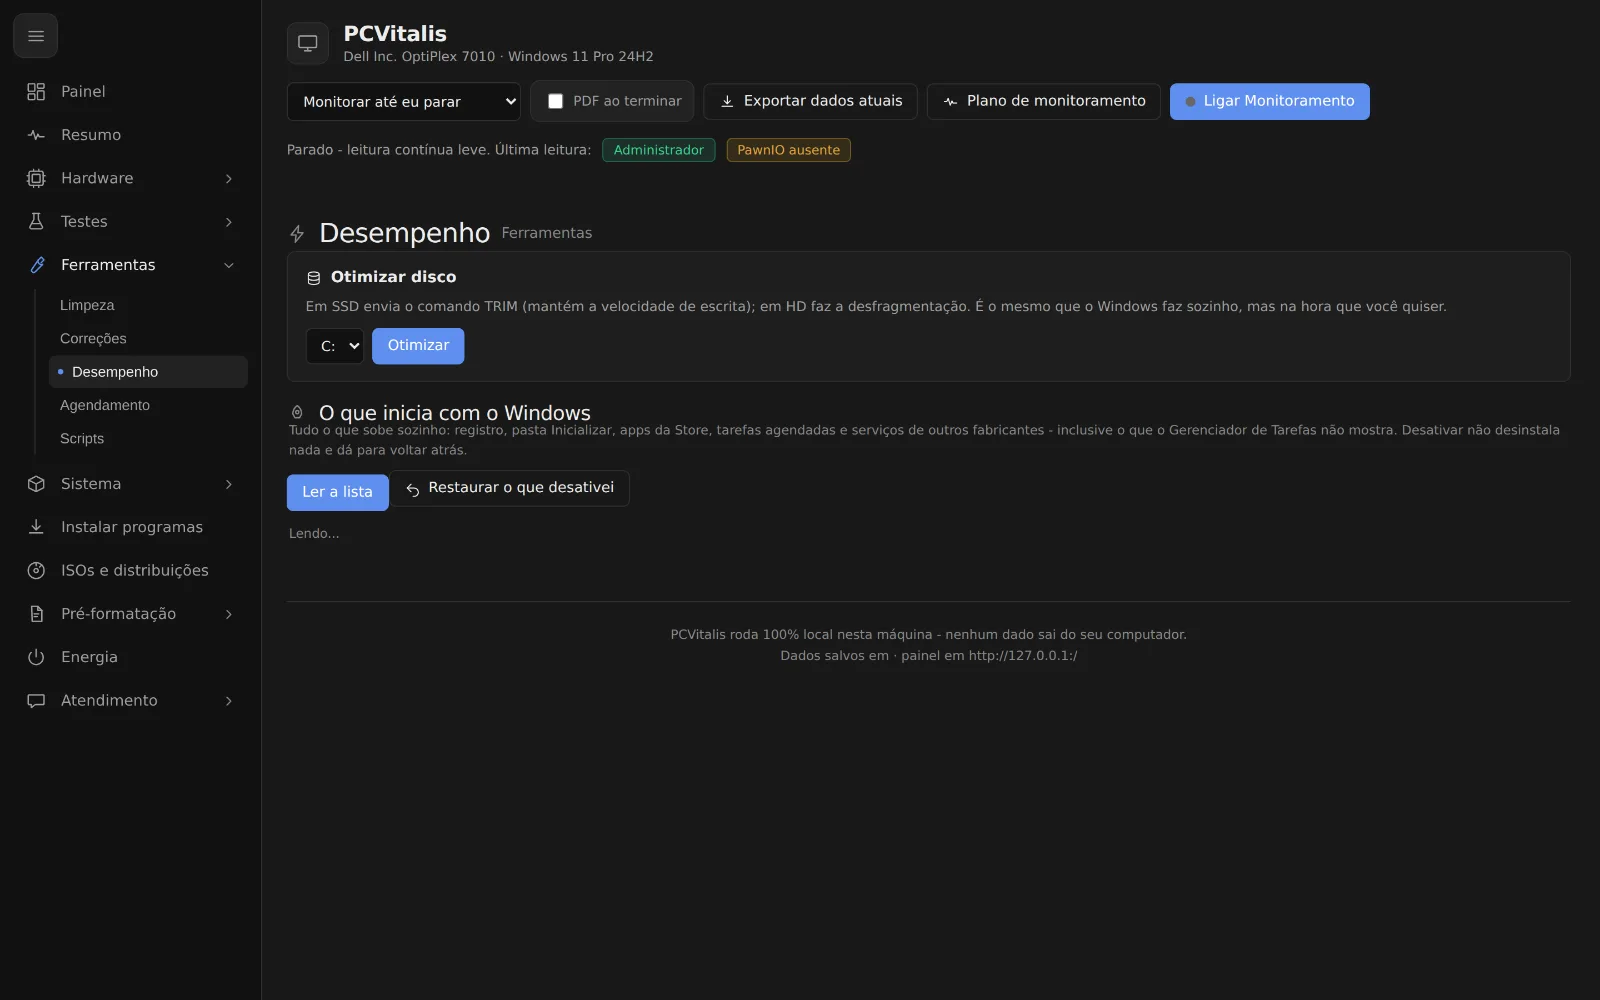Click Ler a lista button

click(x=337, y=492)
